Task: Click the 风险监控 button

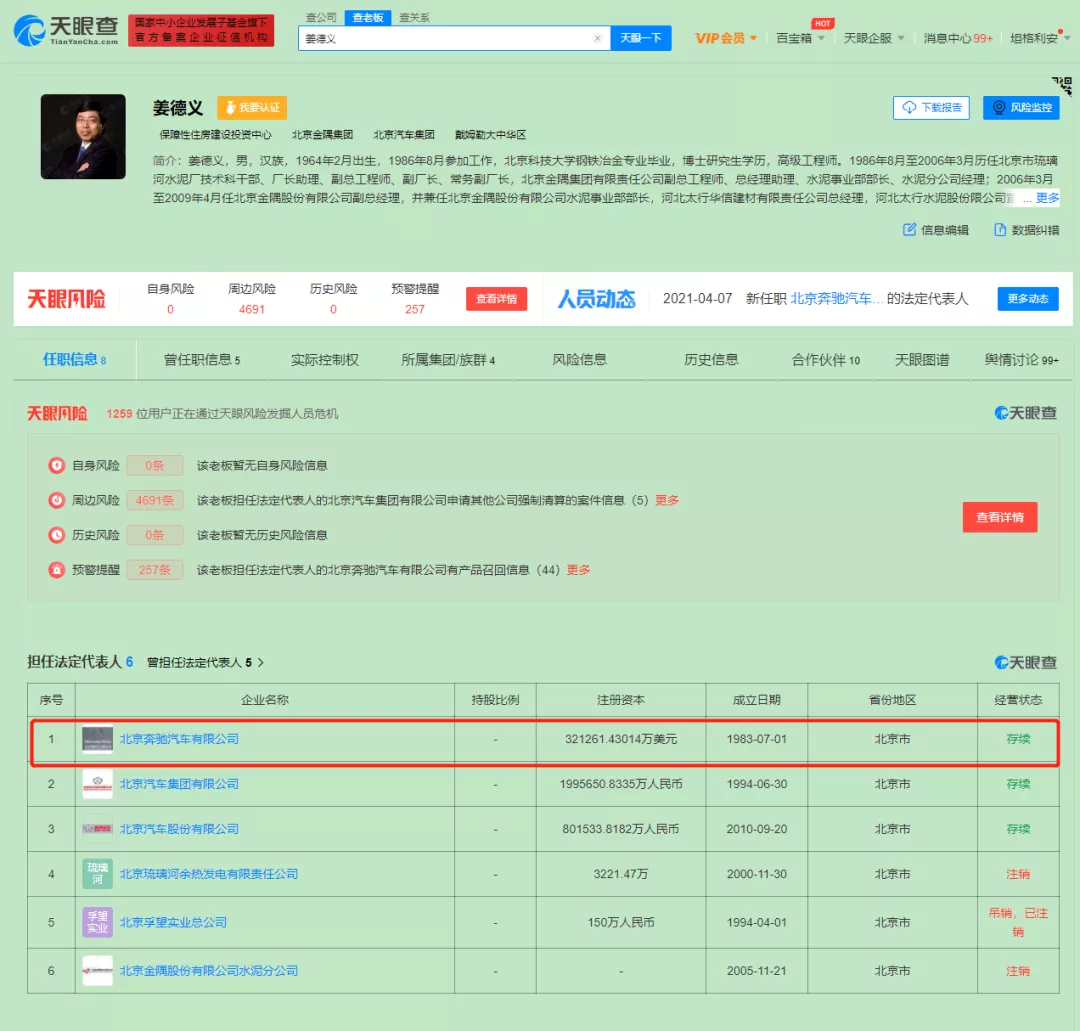Action: pos(1021,107)
